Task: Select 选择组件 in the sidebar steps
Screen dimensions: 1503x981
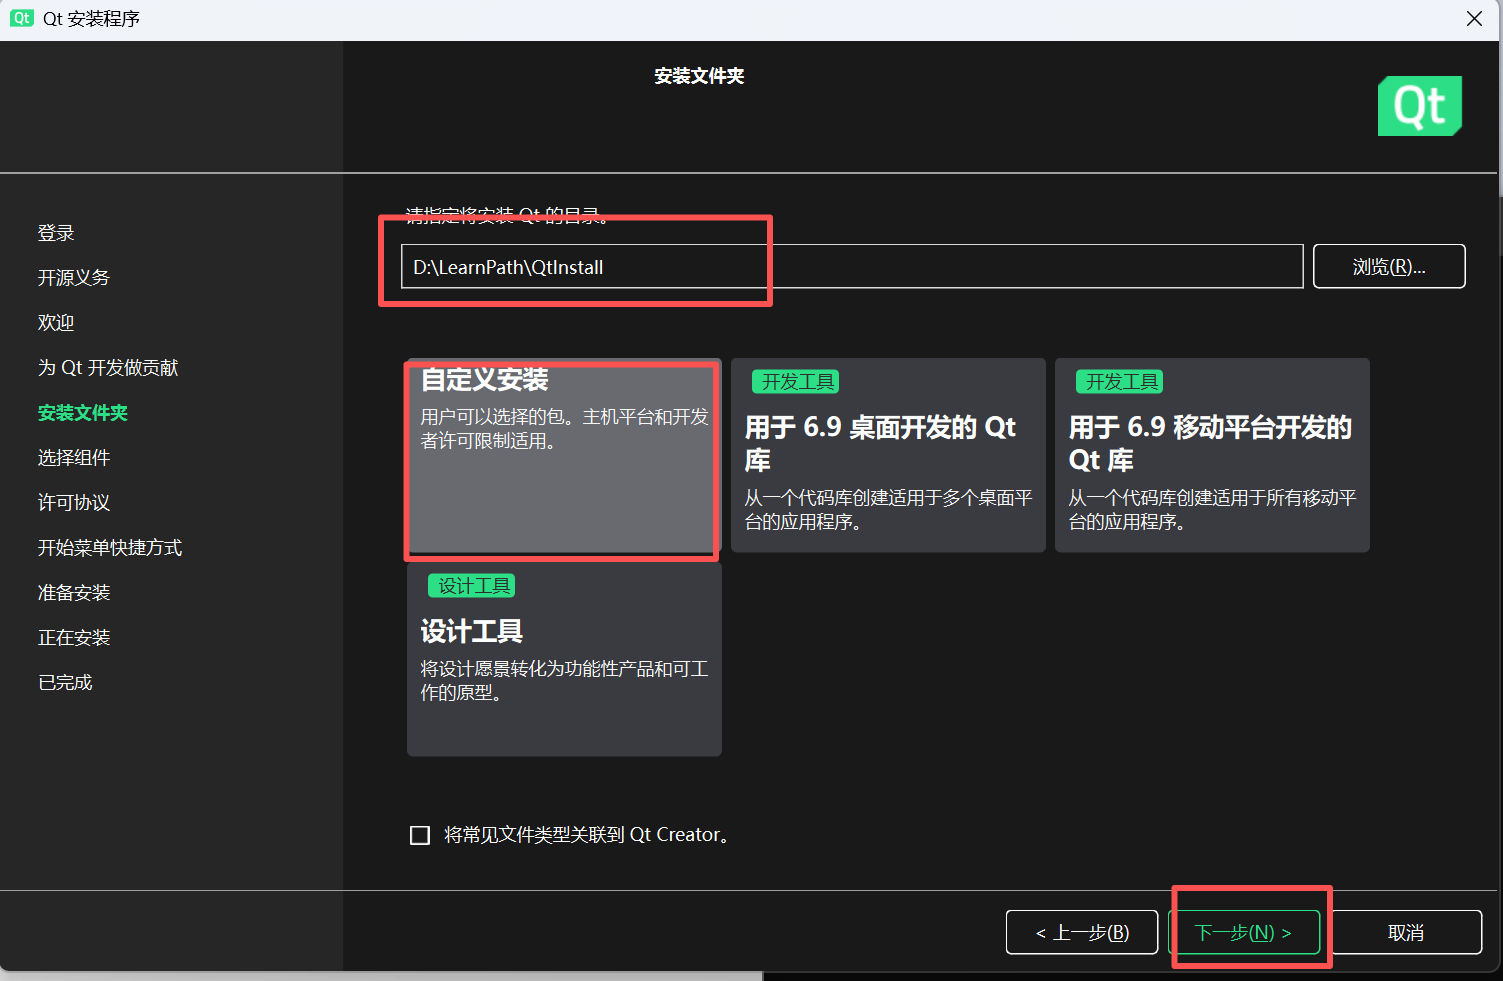Action: pos(72,457)
